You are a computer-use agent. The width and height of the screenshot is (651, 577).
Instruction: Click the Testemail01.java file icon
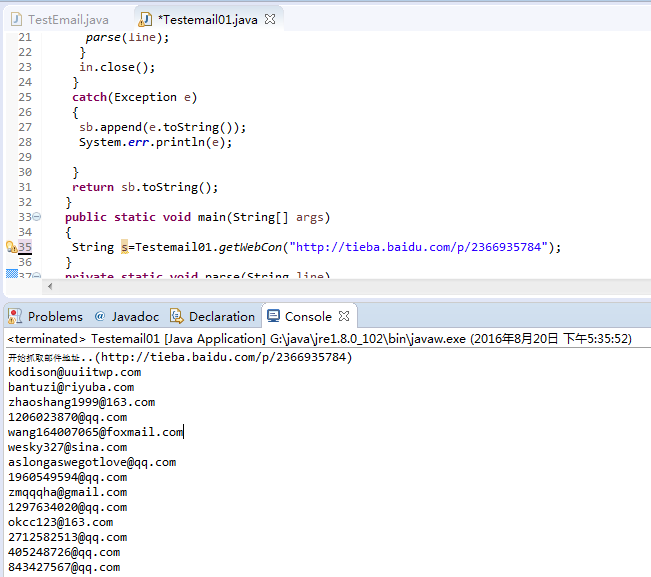point(146,19)
